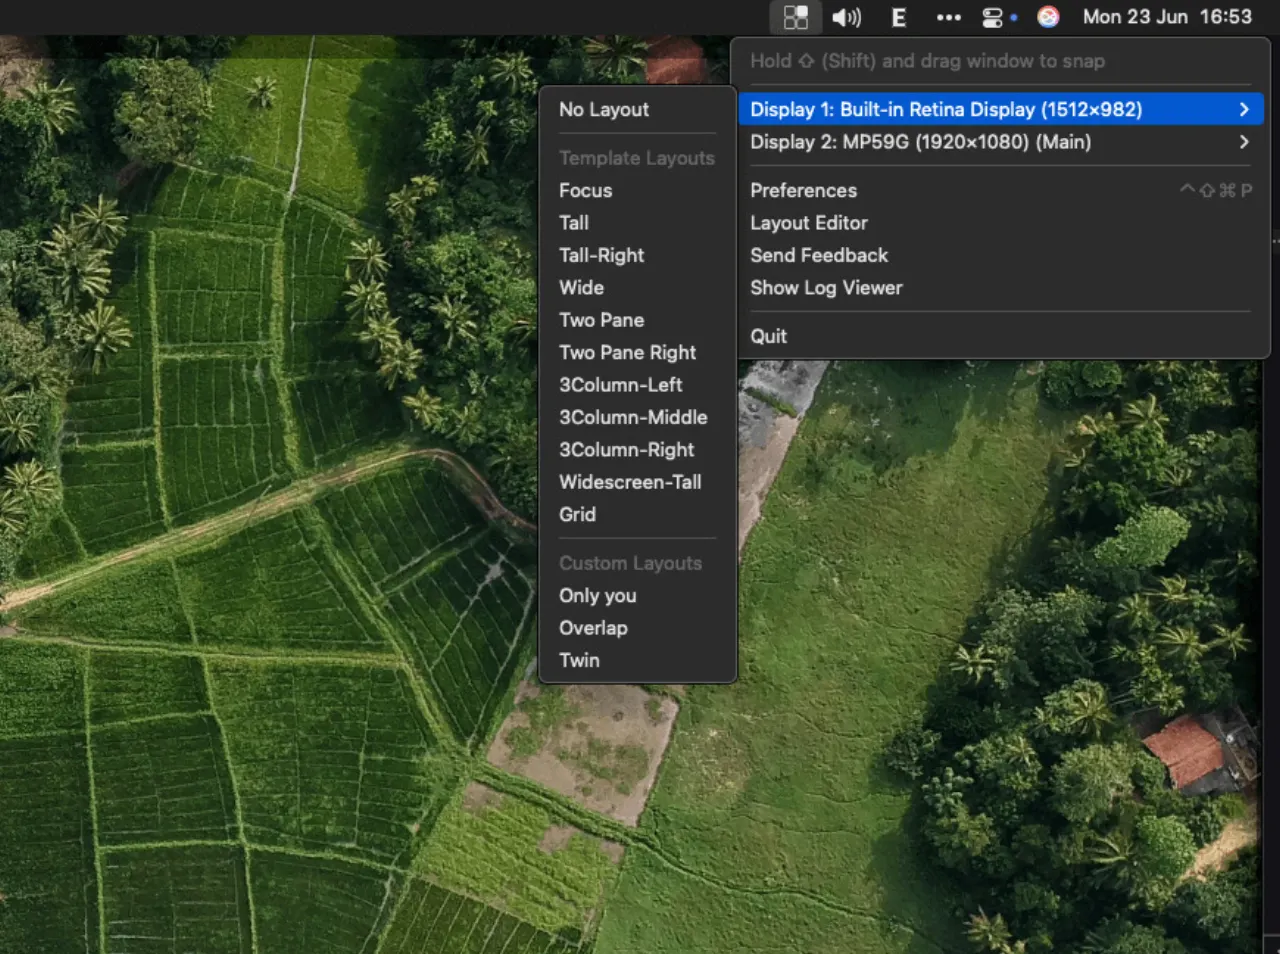Select the Focus template layout
1280x954 pixels.
(638, 190)
